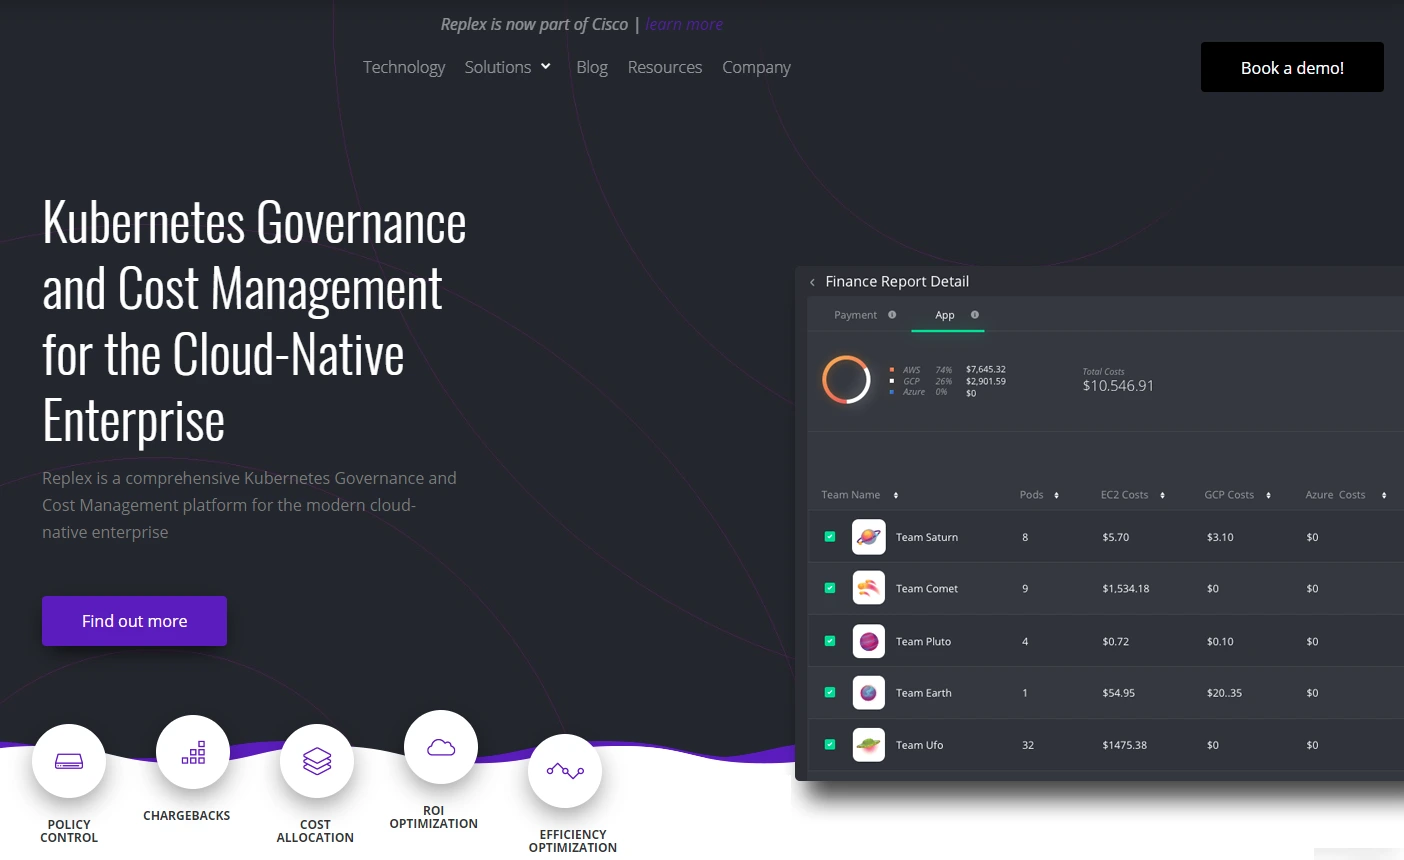Open the Company menu item
Screen dimensions: 1404x860
(756, 67)
